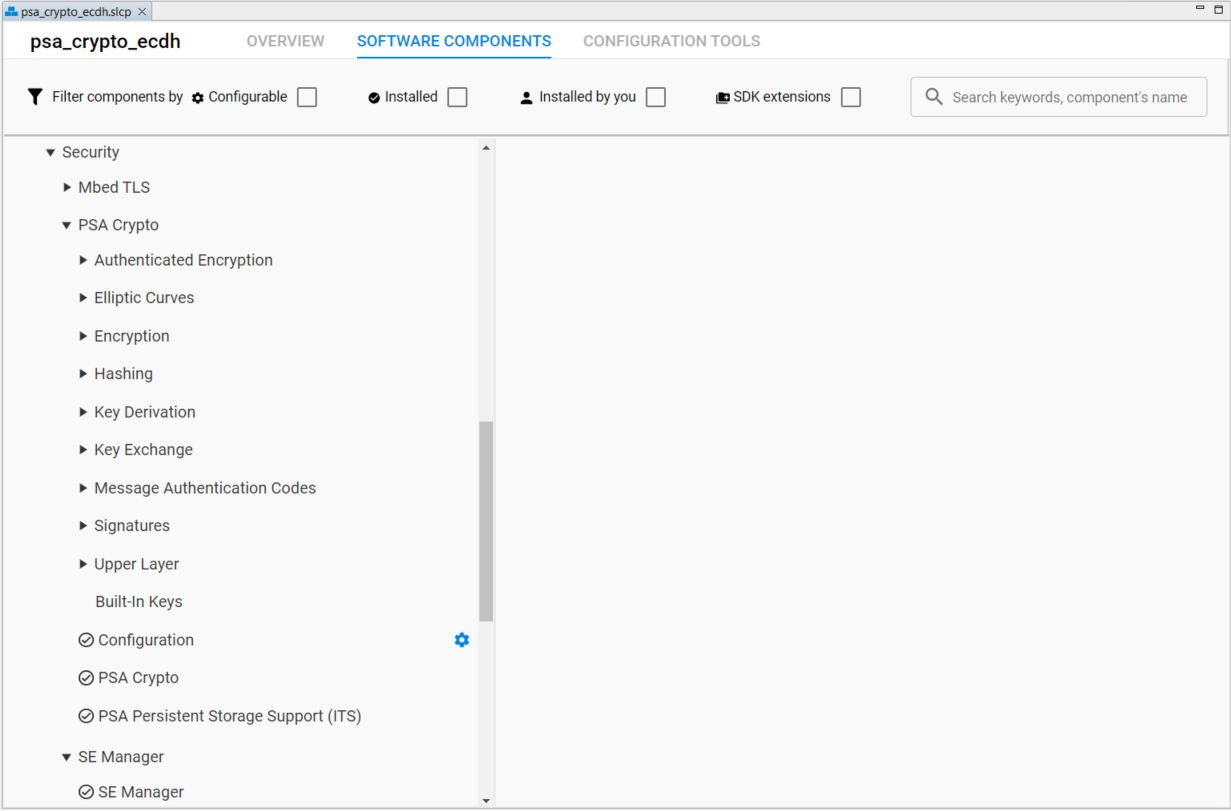Click the SDK extensions package icon
Screen dimensions: 1231x811
click(720, 96)
